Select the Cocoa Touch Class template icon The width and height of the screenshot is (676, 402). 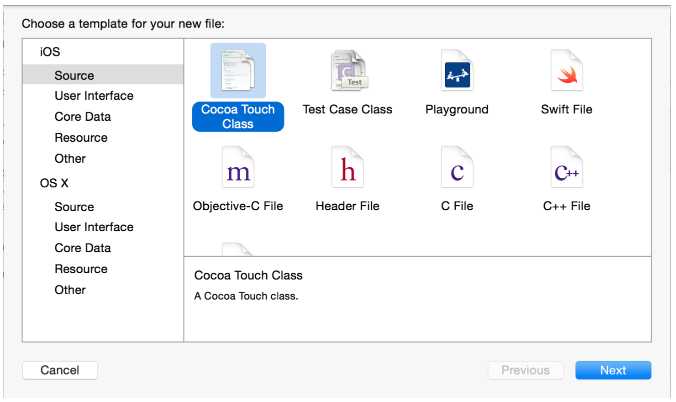(x=238, y=70)
